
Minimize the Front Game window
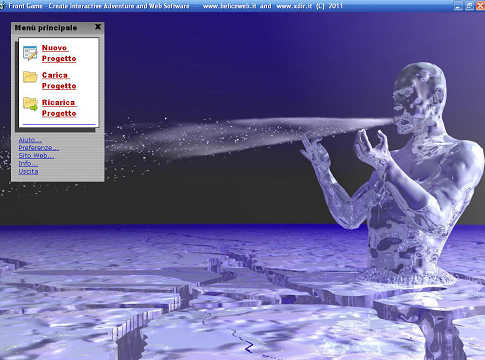click(459, 5)
